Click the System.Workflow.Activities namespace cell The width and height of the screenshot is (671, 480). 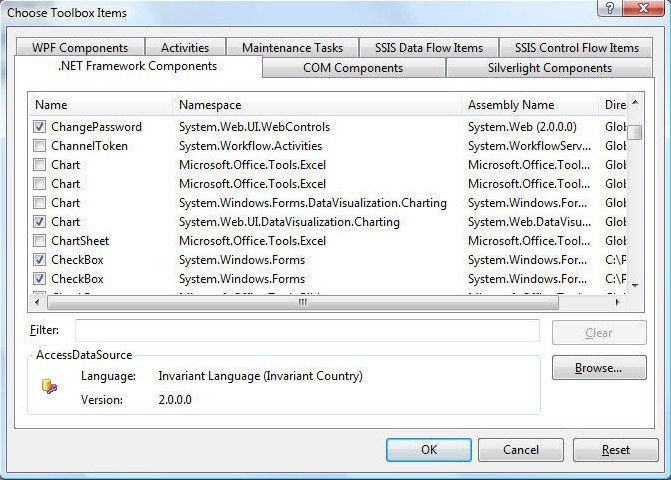250,146
